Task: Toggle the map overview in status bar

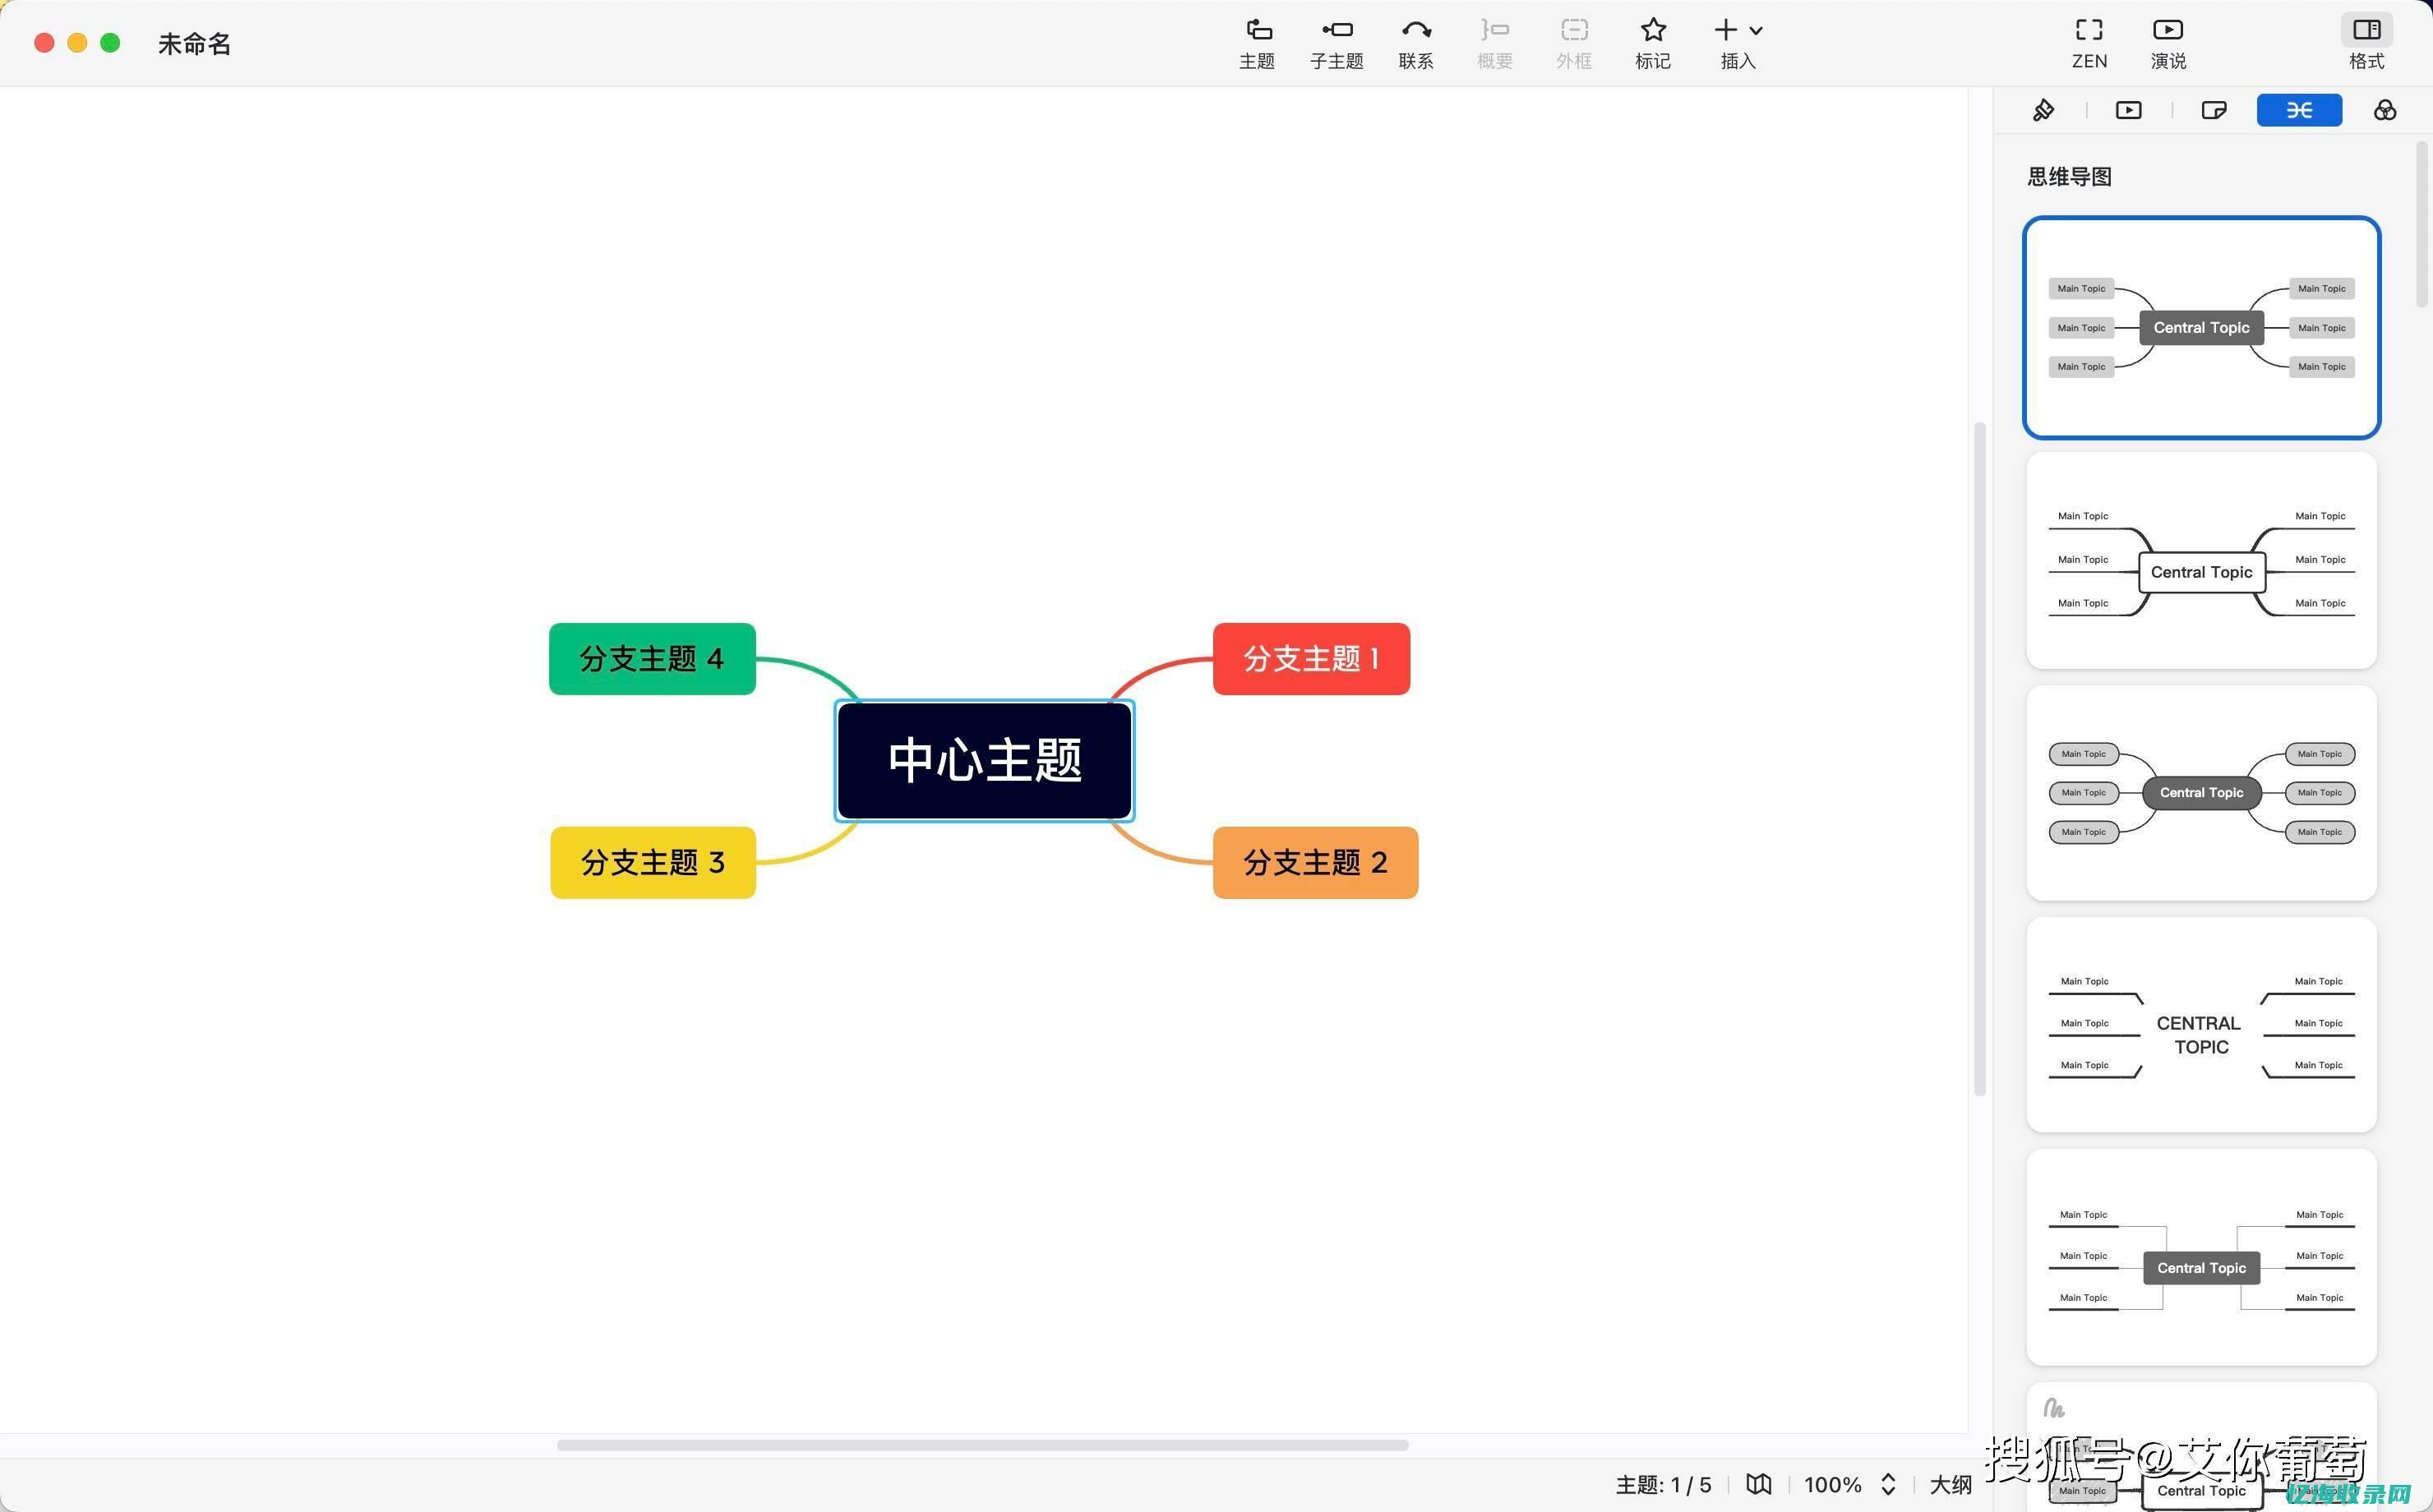Action: (x=1758, y=1484)
